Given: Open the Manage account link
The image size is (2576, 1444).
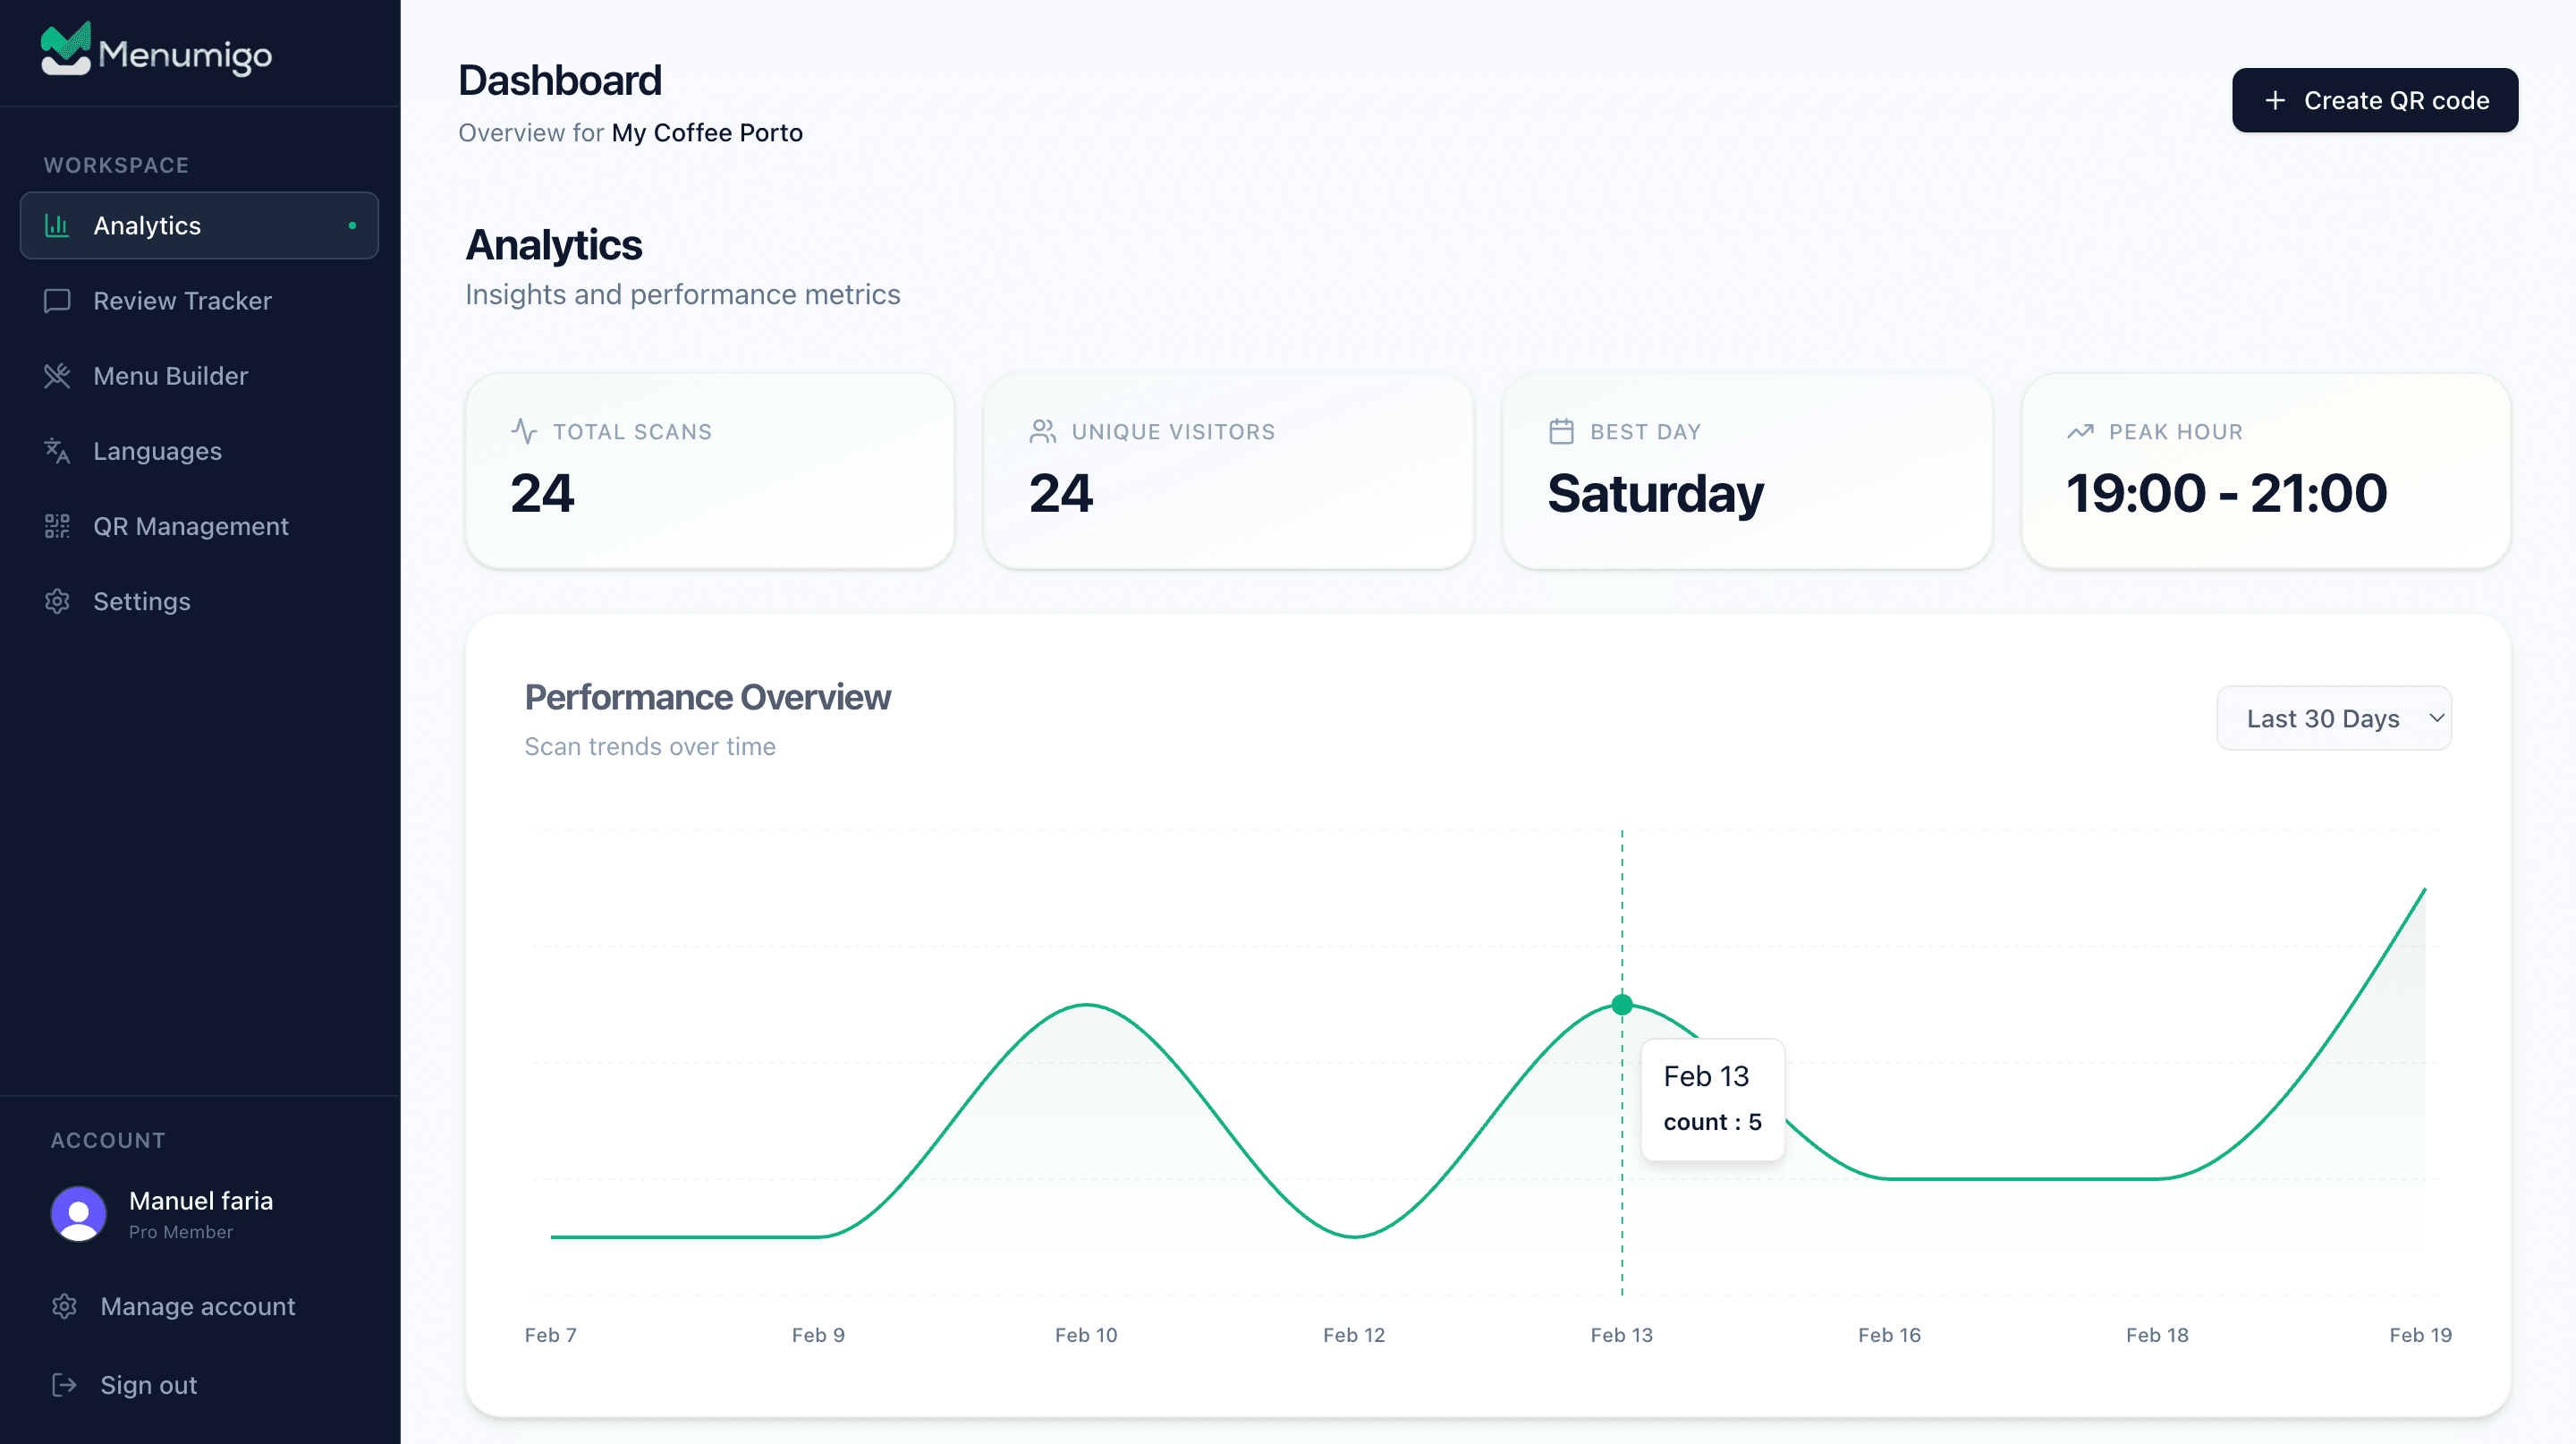Looking at the screenshot, I should pyautogui.click(x=197, y=1306).
